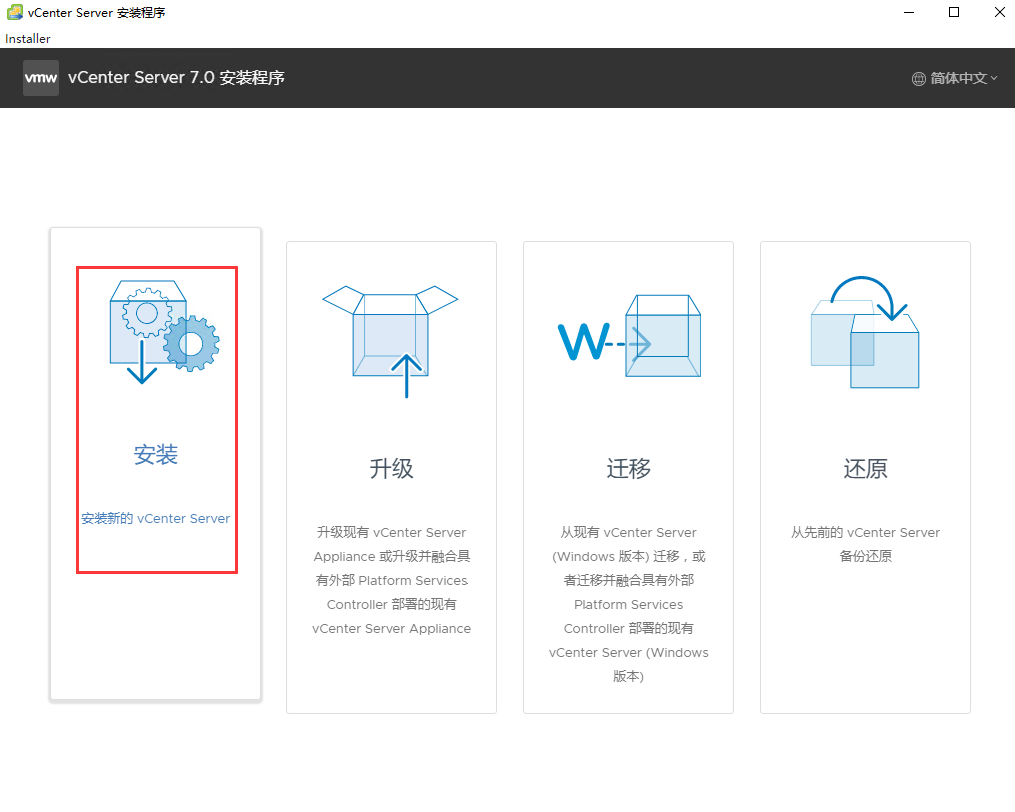Image resolution: width=1015 pixels, height=812 pixels.
Task: Open the Installer menu
Action: [28, 39]
